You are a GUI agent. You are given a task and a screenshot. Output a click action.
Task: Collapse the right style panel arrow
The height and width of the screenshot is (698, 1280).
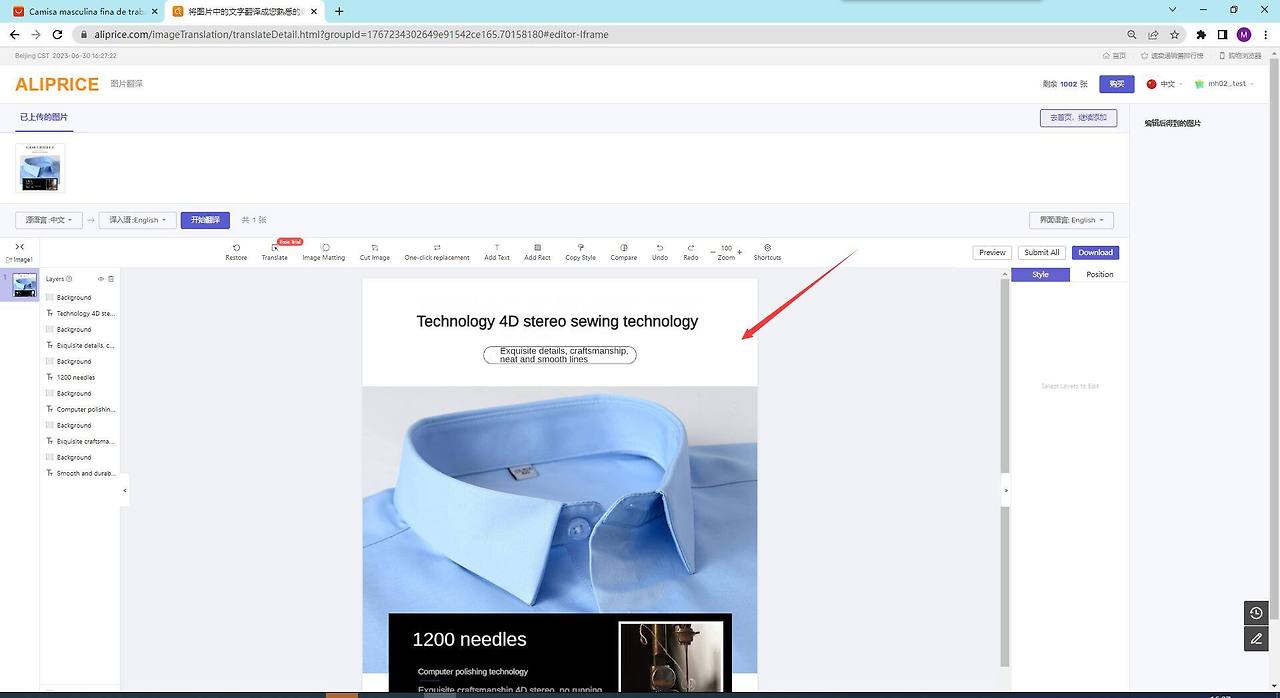1006,490
